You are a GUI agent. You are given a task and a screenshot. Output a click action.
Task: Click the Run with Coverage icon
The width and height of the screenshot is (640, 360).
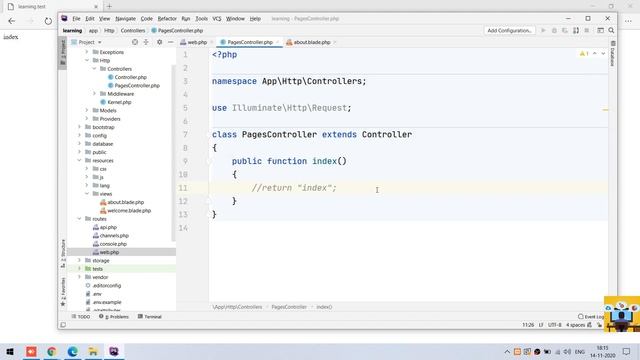click(565, 31)
